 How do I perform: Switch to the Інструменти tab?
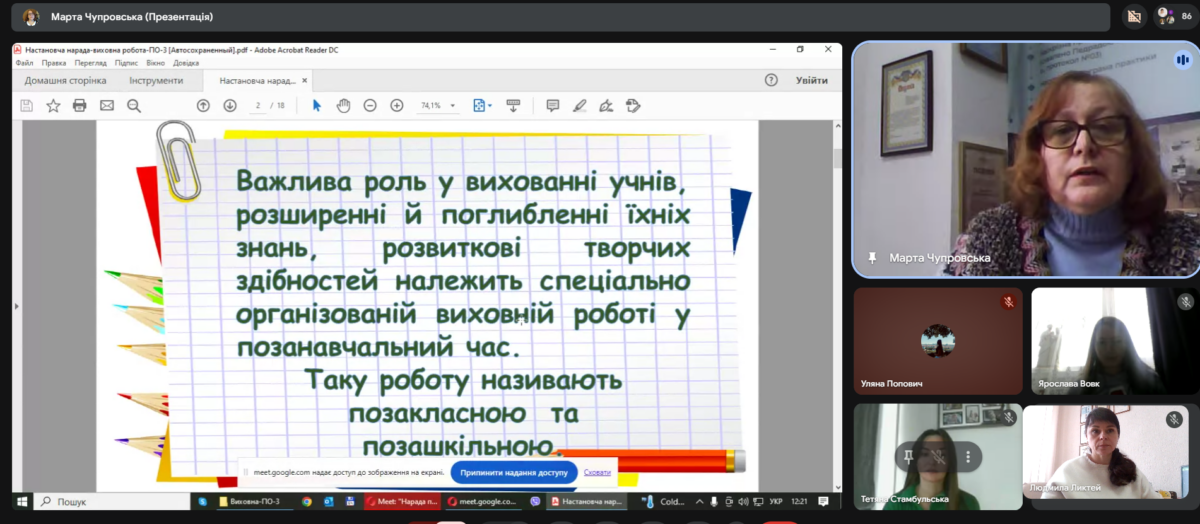[156, 81]
